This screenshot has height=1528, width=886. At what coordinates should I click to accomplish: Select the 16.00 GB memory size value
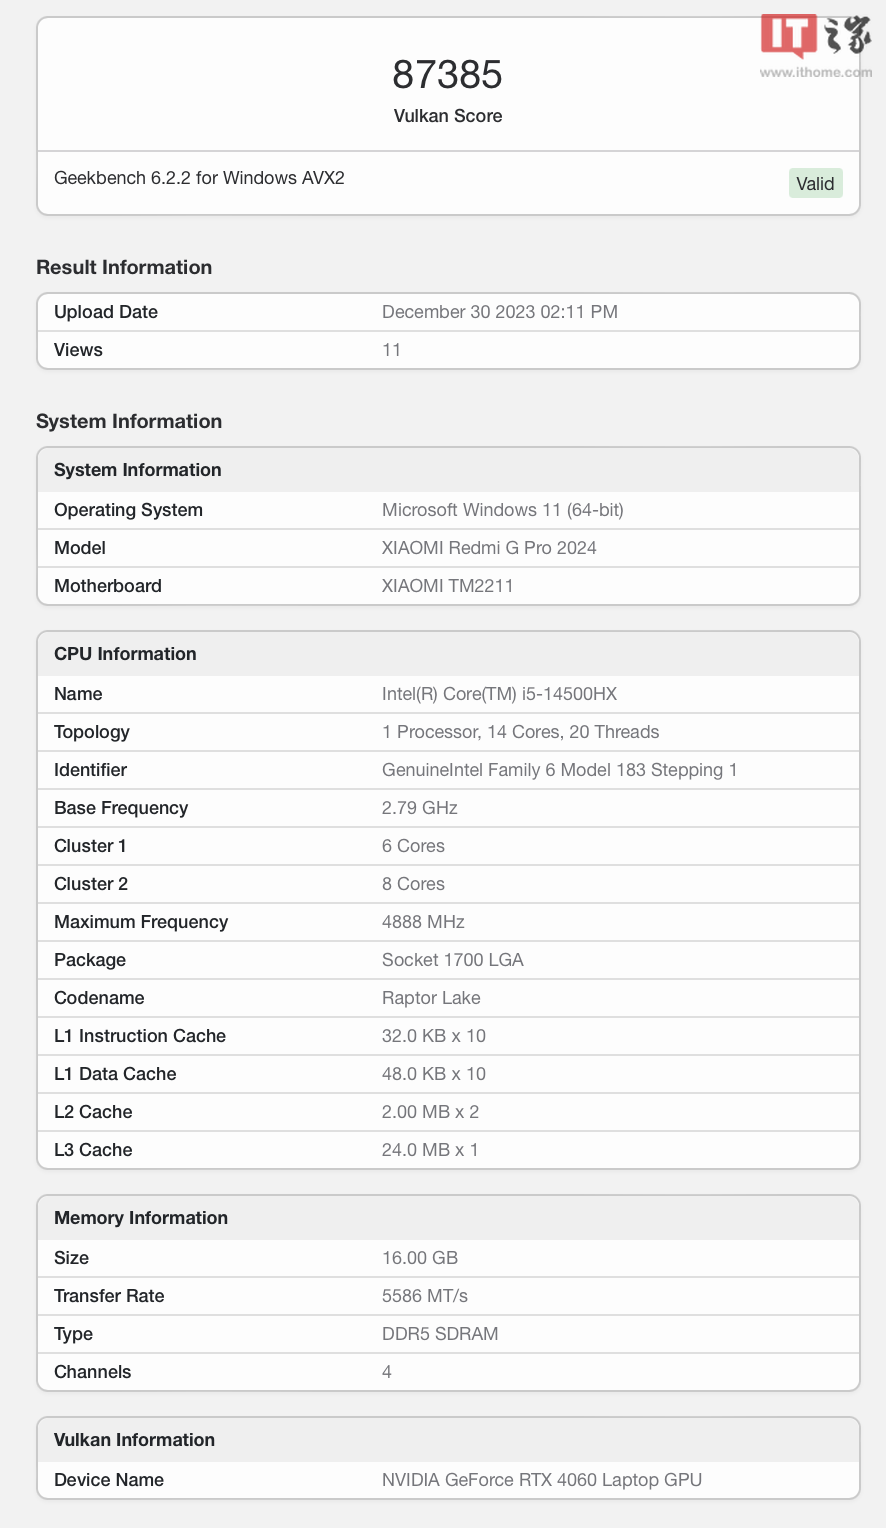[420, 1258]
